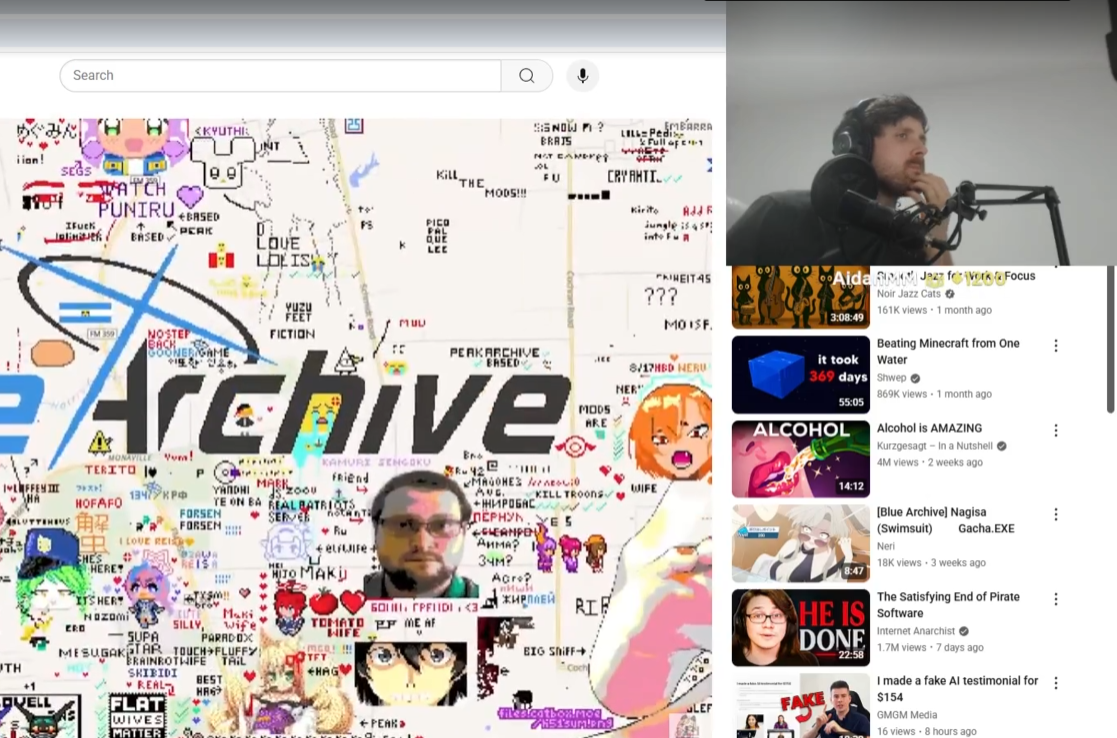Open Beating Minecraft from One Water thumbnail
The width and height of the screenshot is (1117, 738).
click(801, 375)
